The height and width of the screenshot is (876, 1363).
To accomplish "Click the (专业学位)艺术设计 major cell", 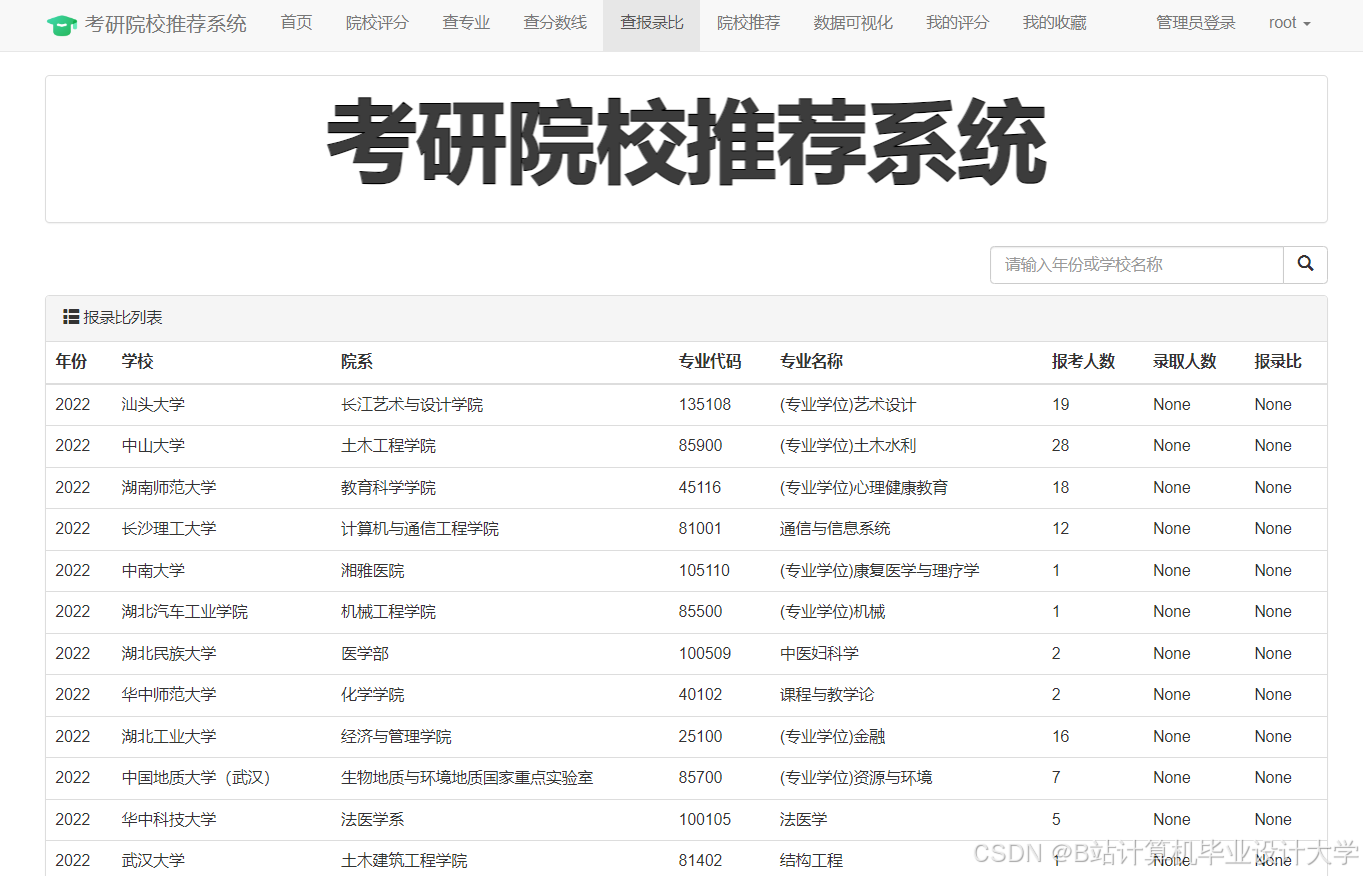I will point(847,405).
